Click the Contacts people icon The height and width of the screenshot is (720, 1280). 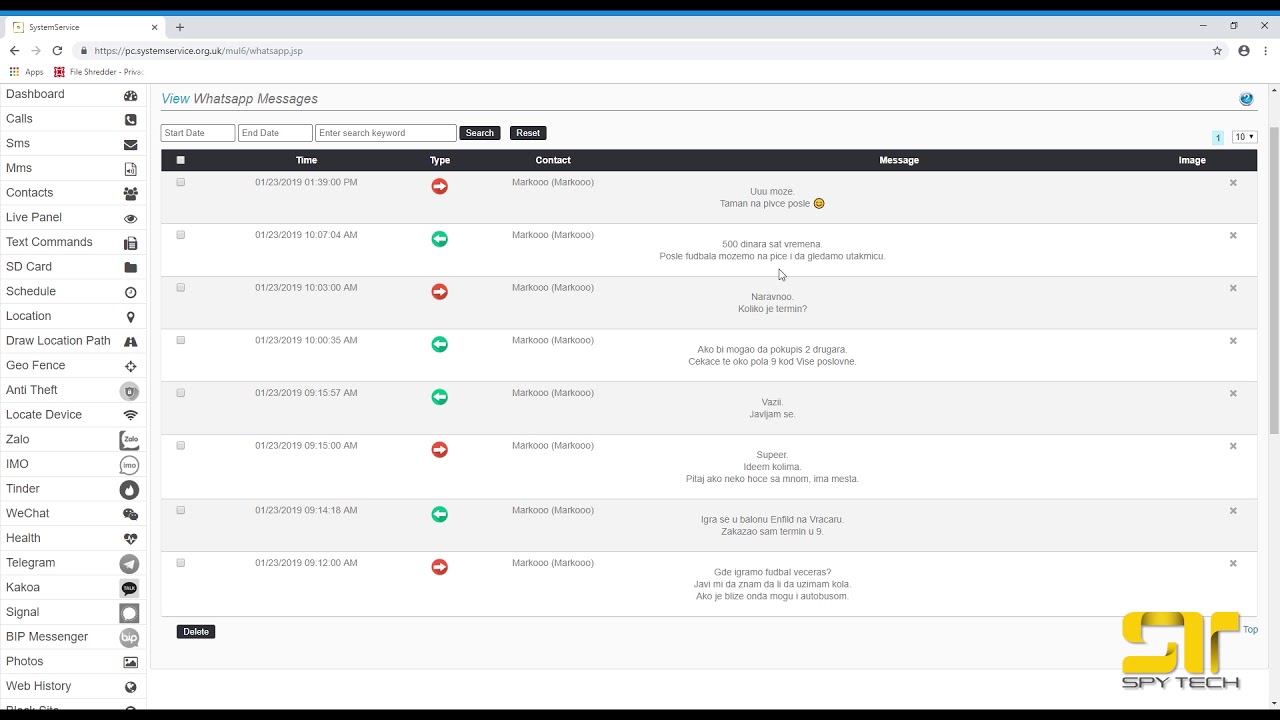[130, 194]
